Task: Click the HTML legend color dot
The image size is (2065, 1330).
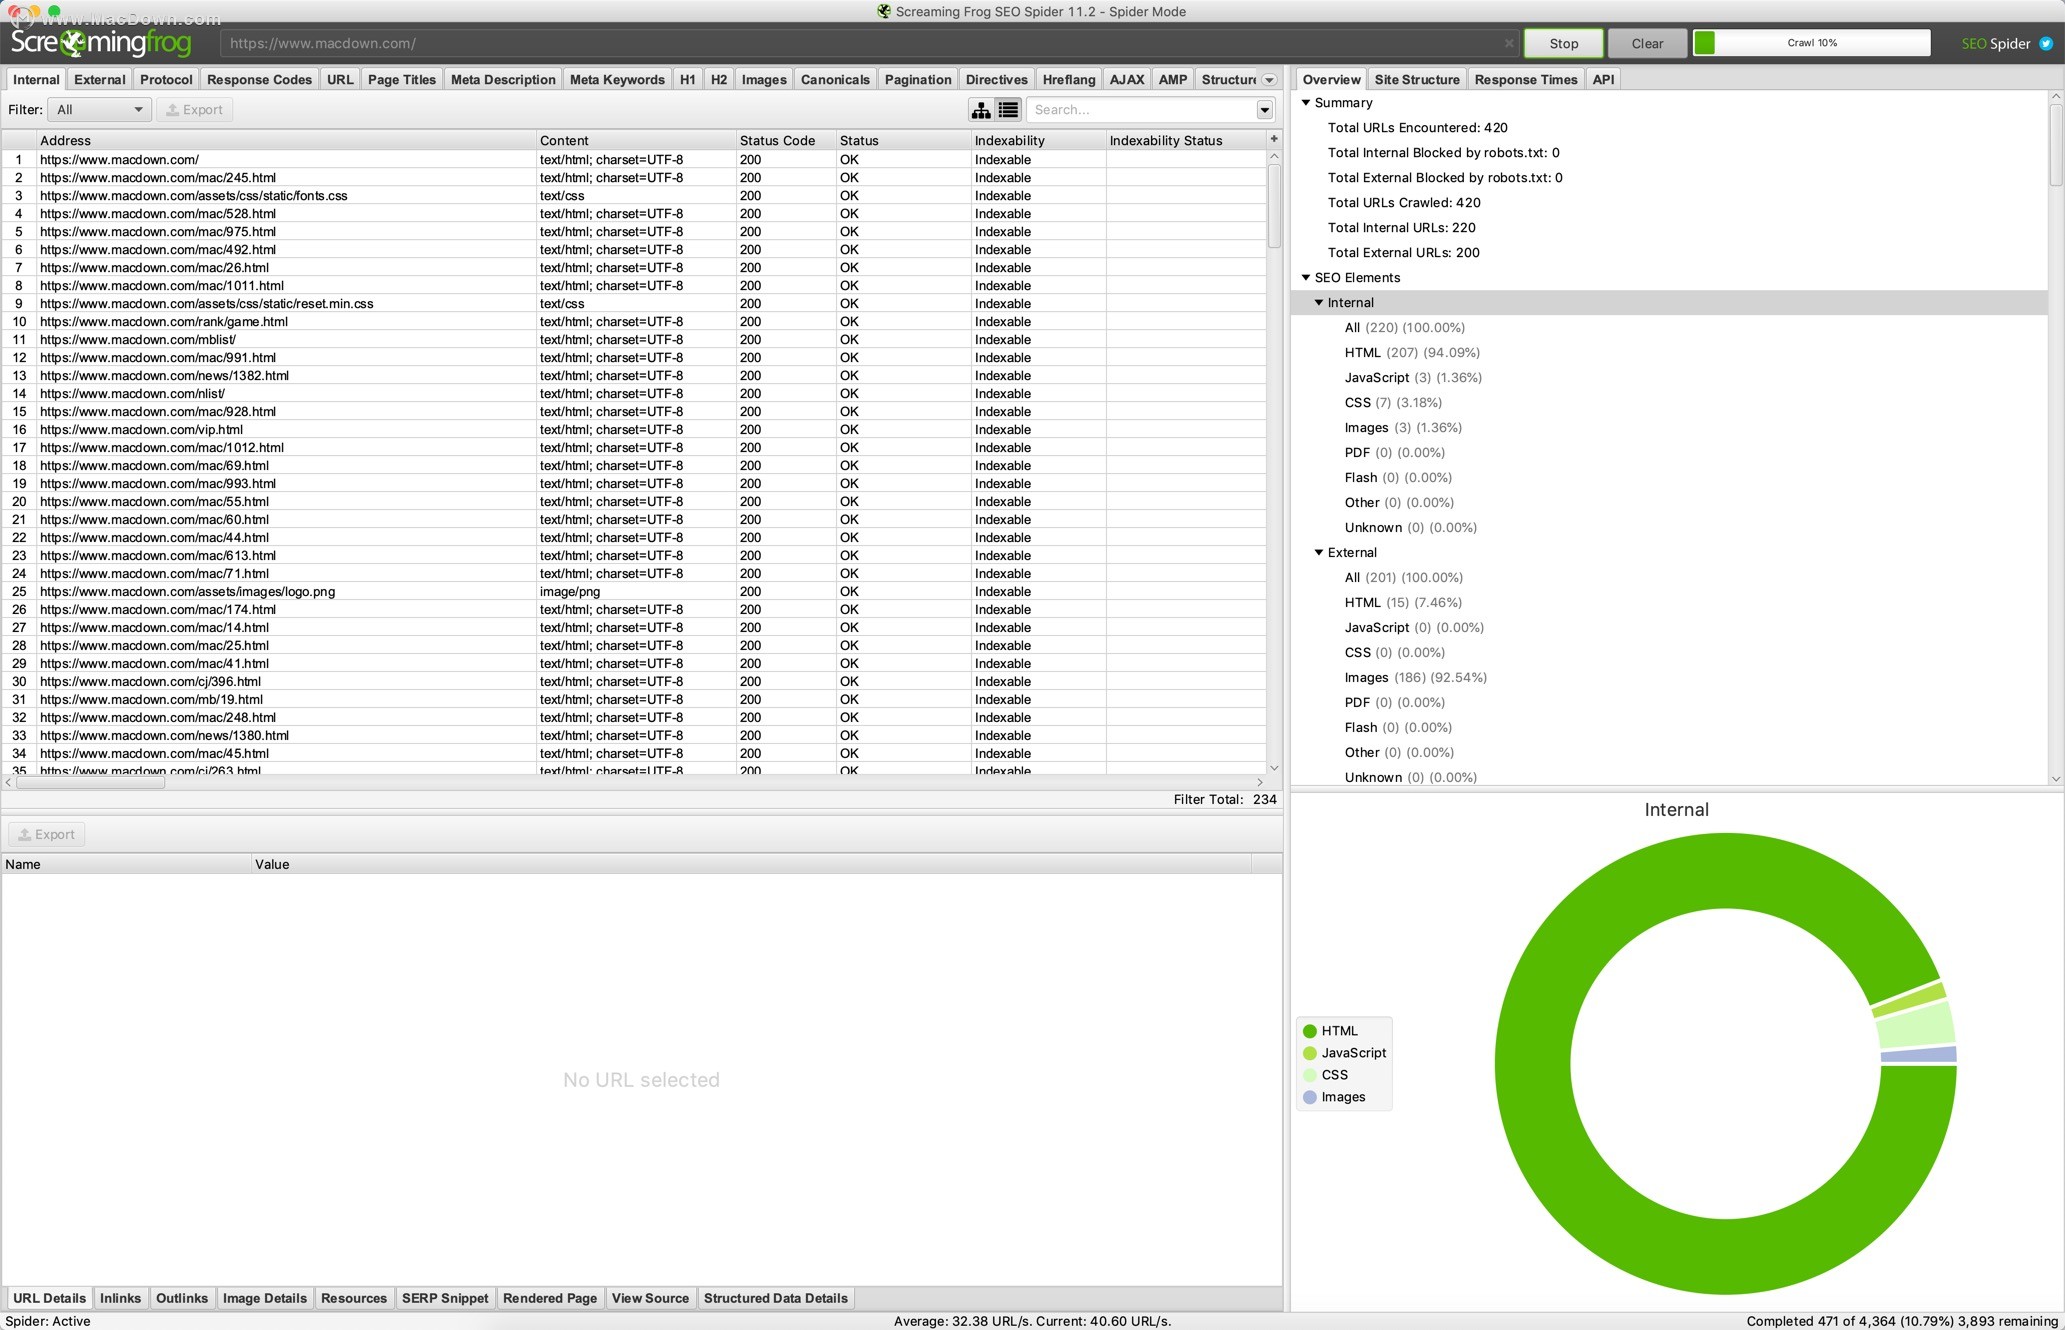Action: pyautogui.click(x=1310, y=1031)
